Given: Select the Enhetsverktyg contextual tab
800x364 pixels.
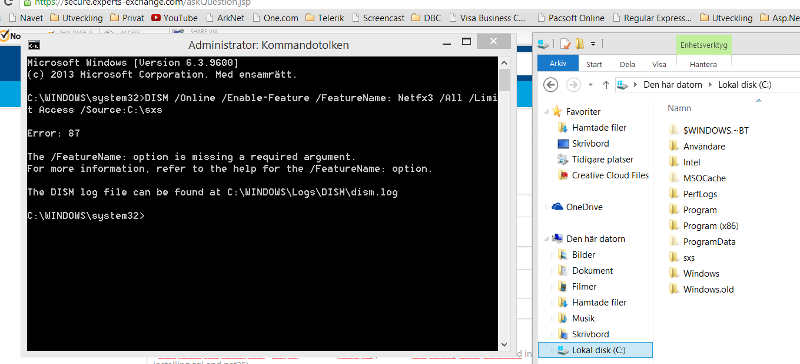Looking at the screenshot, I should [x=704, y=45].
